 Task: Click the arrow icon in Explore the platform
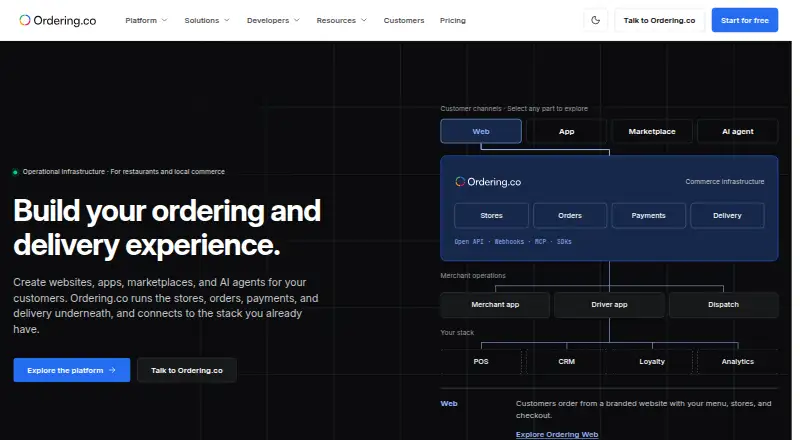tap(112, 370)
